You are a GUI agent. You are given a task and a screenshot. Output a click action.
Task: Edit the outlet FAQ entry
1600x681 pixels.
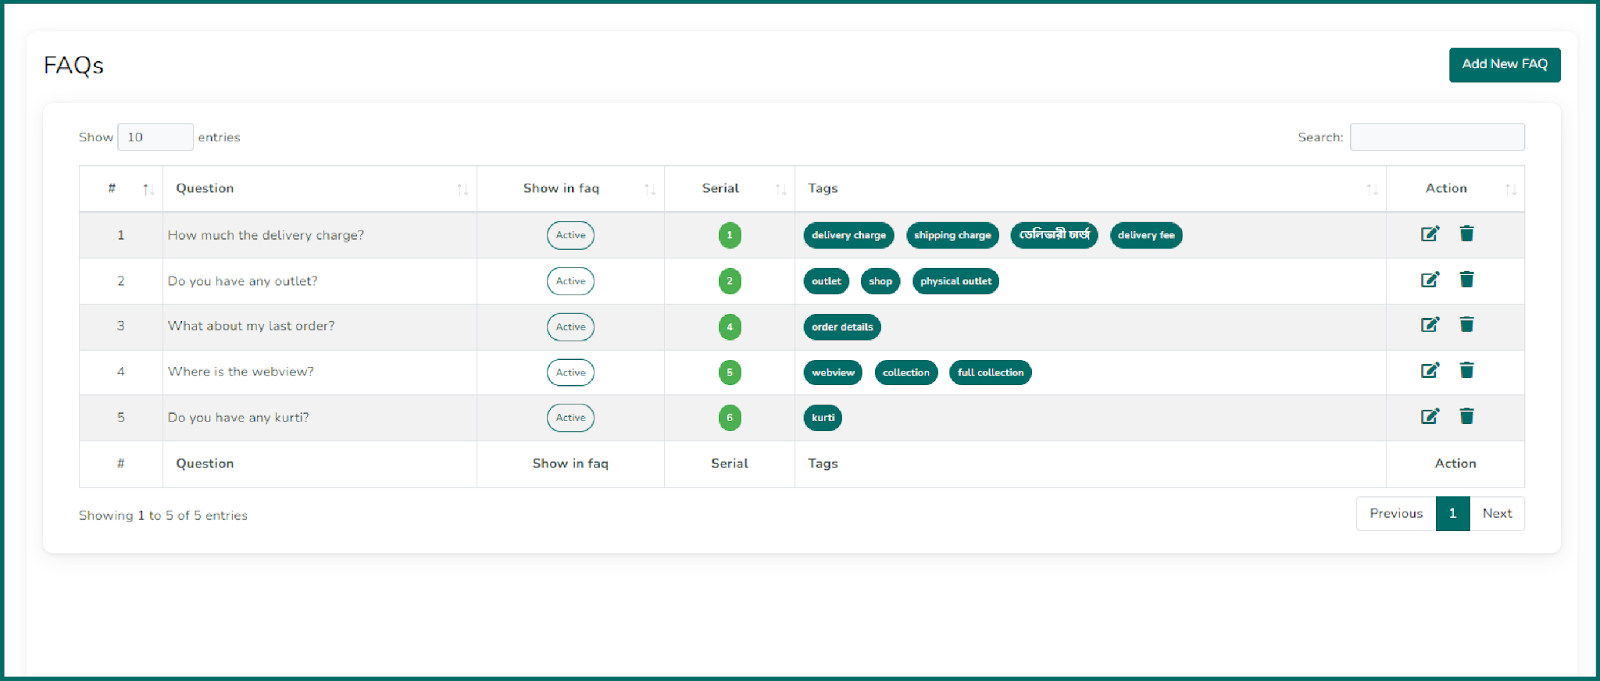1430,280
